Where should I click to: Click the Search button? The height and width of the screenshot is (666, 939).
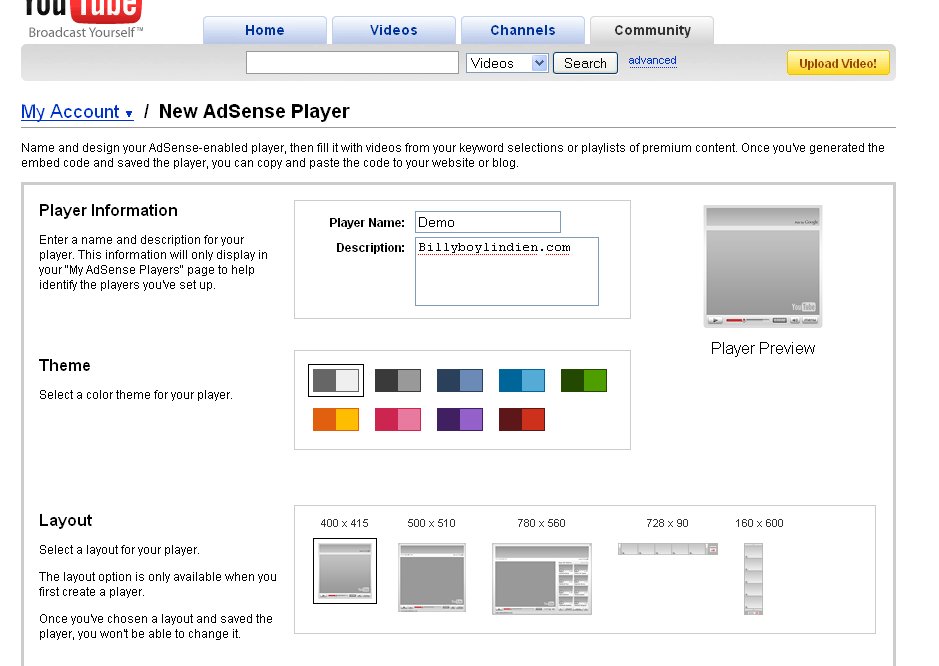click(585, 63)
